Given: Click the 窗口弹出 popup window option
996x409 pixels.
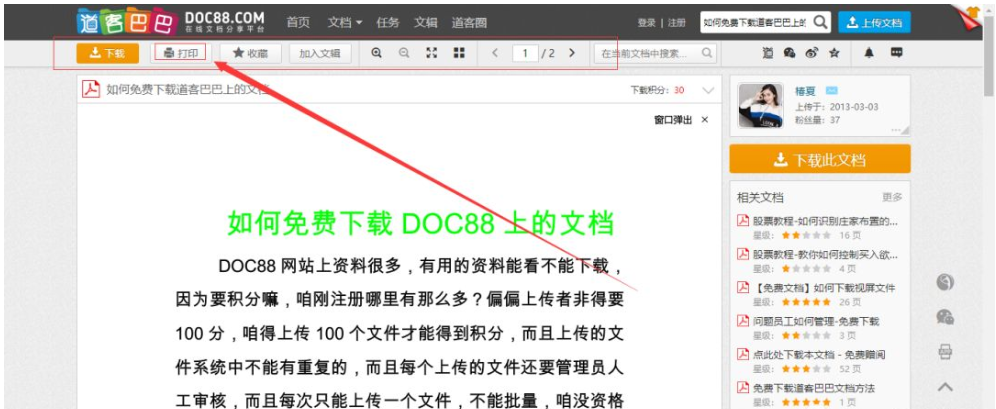Looking at the screenshot, I should [x=673, y=120].
